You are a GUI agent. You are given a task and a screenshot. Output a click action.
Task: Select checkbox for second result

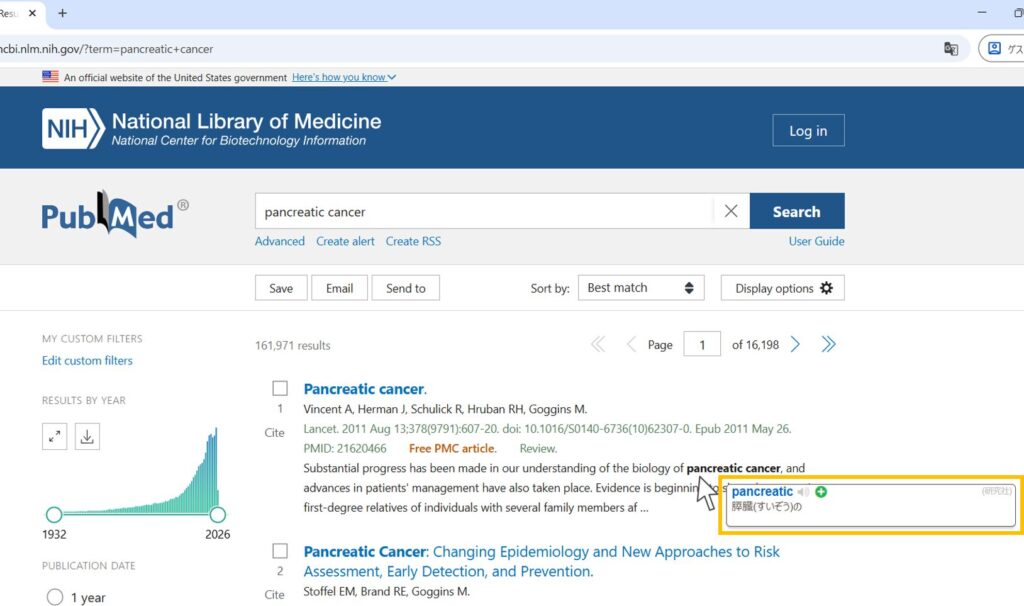(x=280, y=552)
